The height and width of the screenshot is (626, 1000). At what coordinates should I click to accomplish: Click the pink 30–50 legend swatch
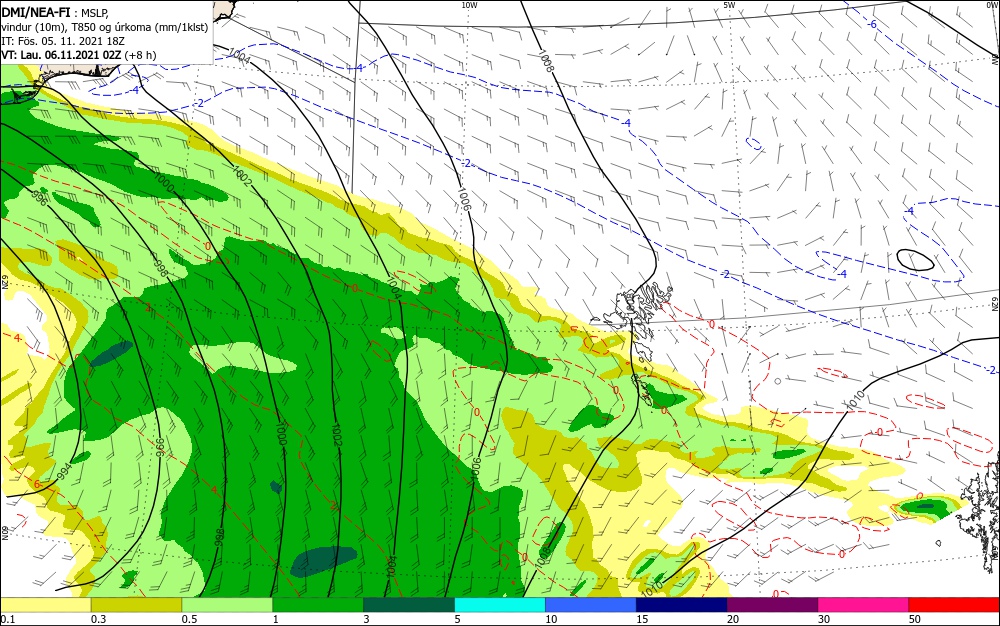pyautogui.click(x=864, y=605)
